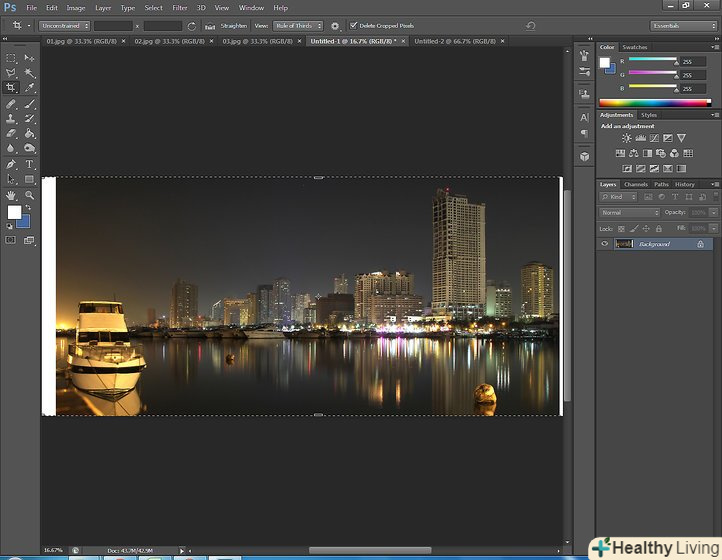This screenshot has width=722, height=560.
Task: Select the Hand tool
Action: 11,194
